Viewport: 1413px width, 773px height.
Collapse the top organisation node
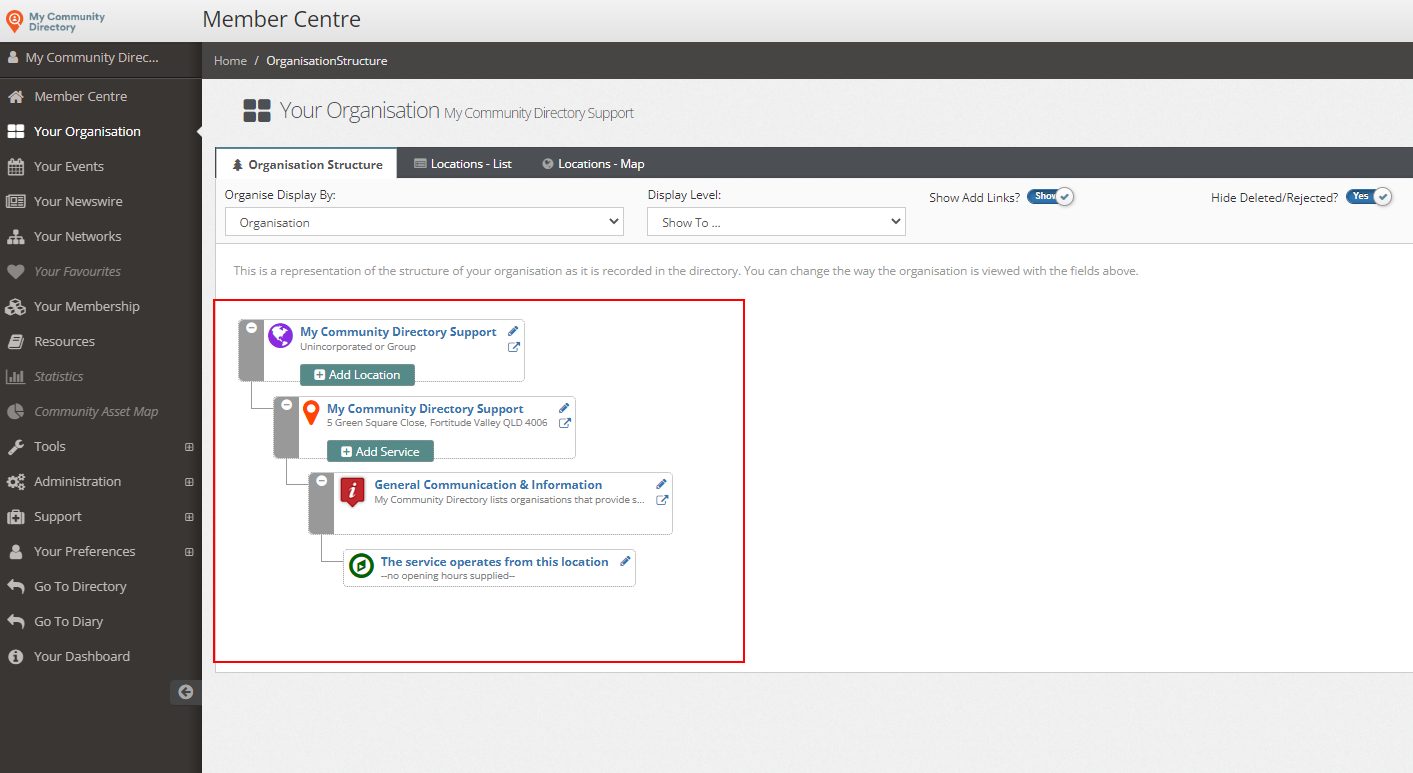point(252,328)
